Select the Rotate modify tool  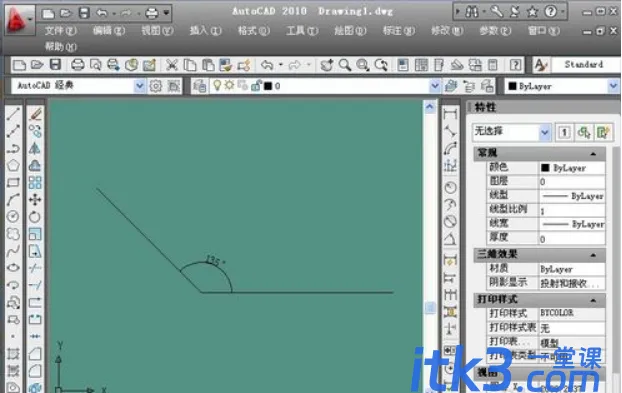pos(35,217)
